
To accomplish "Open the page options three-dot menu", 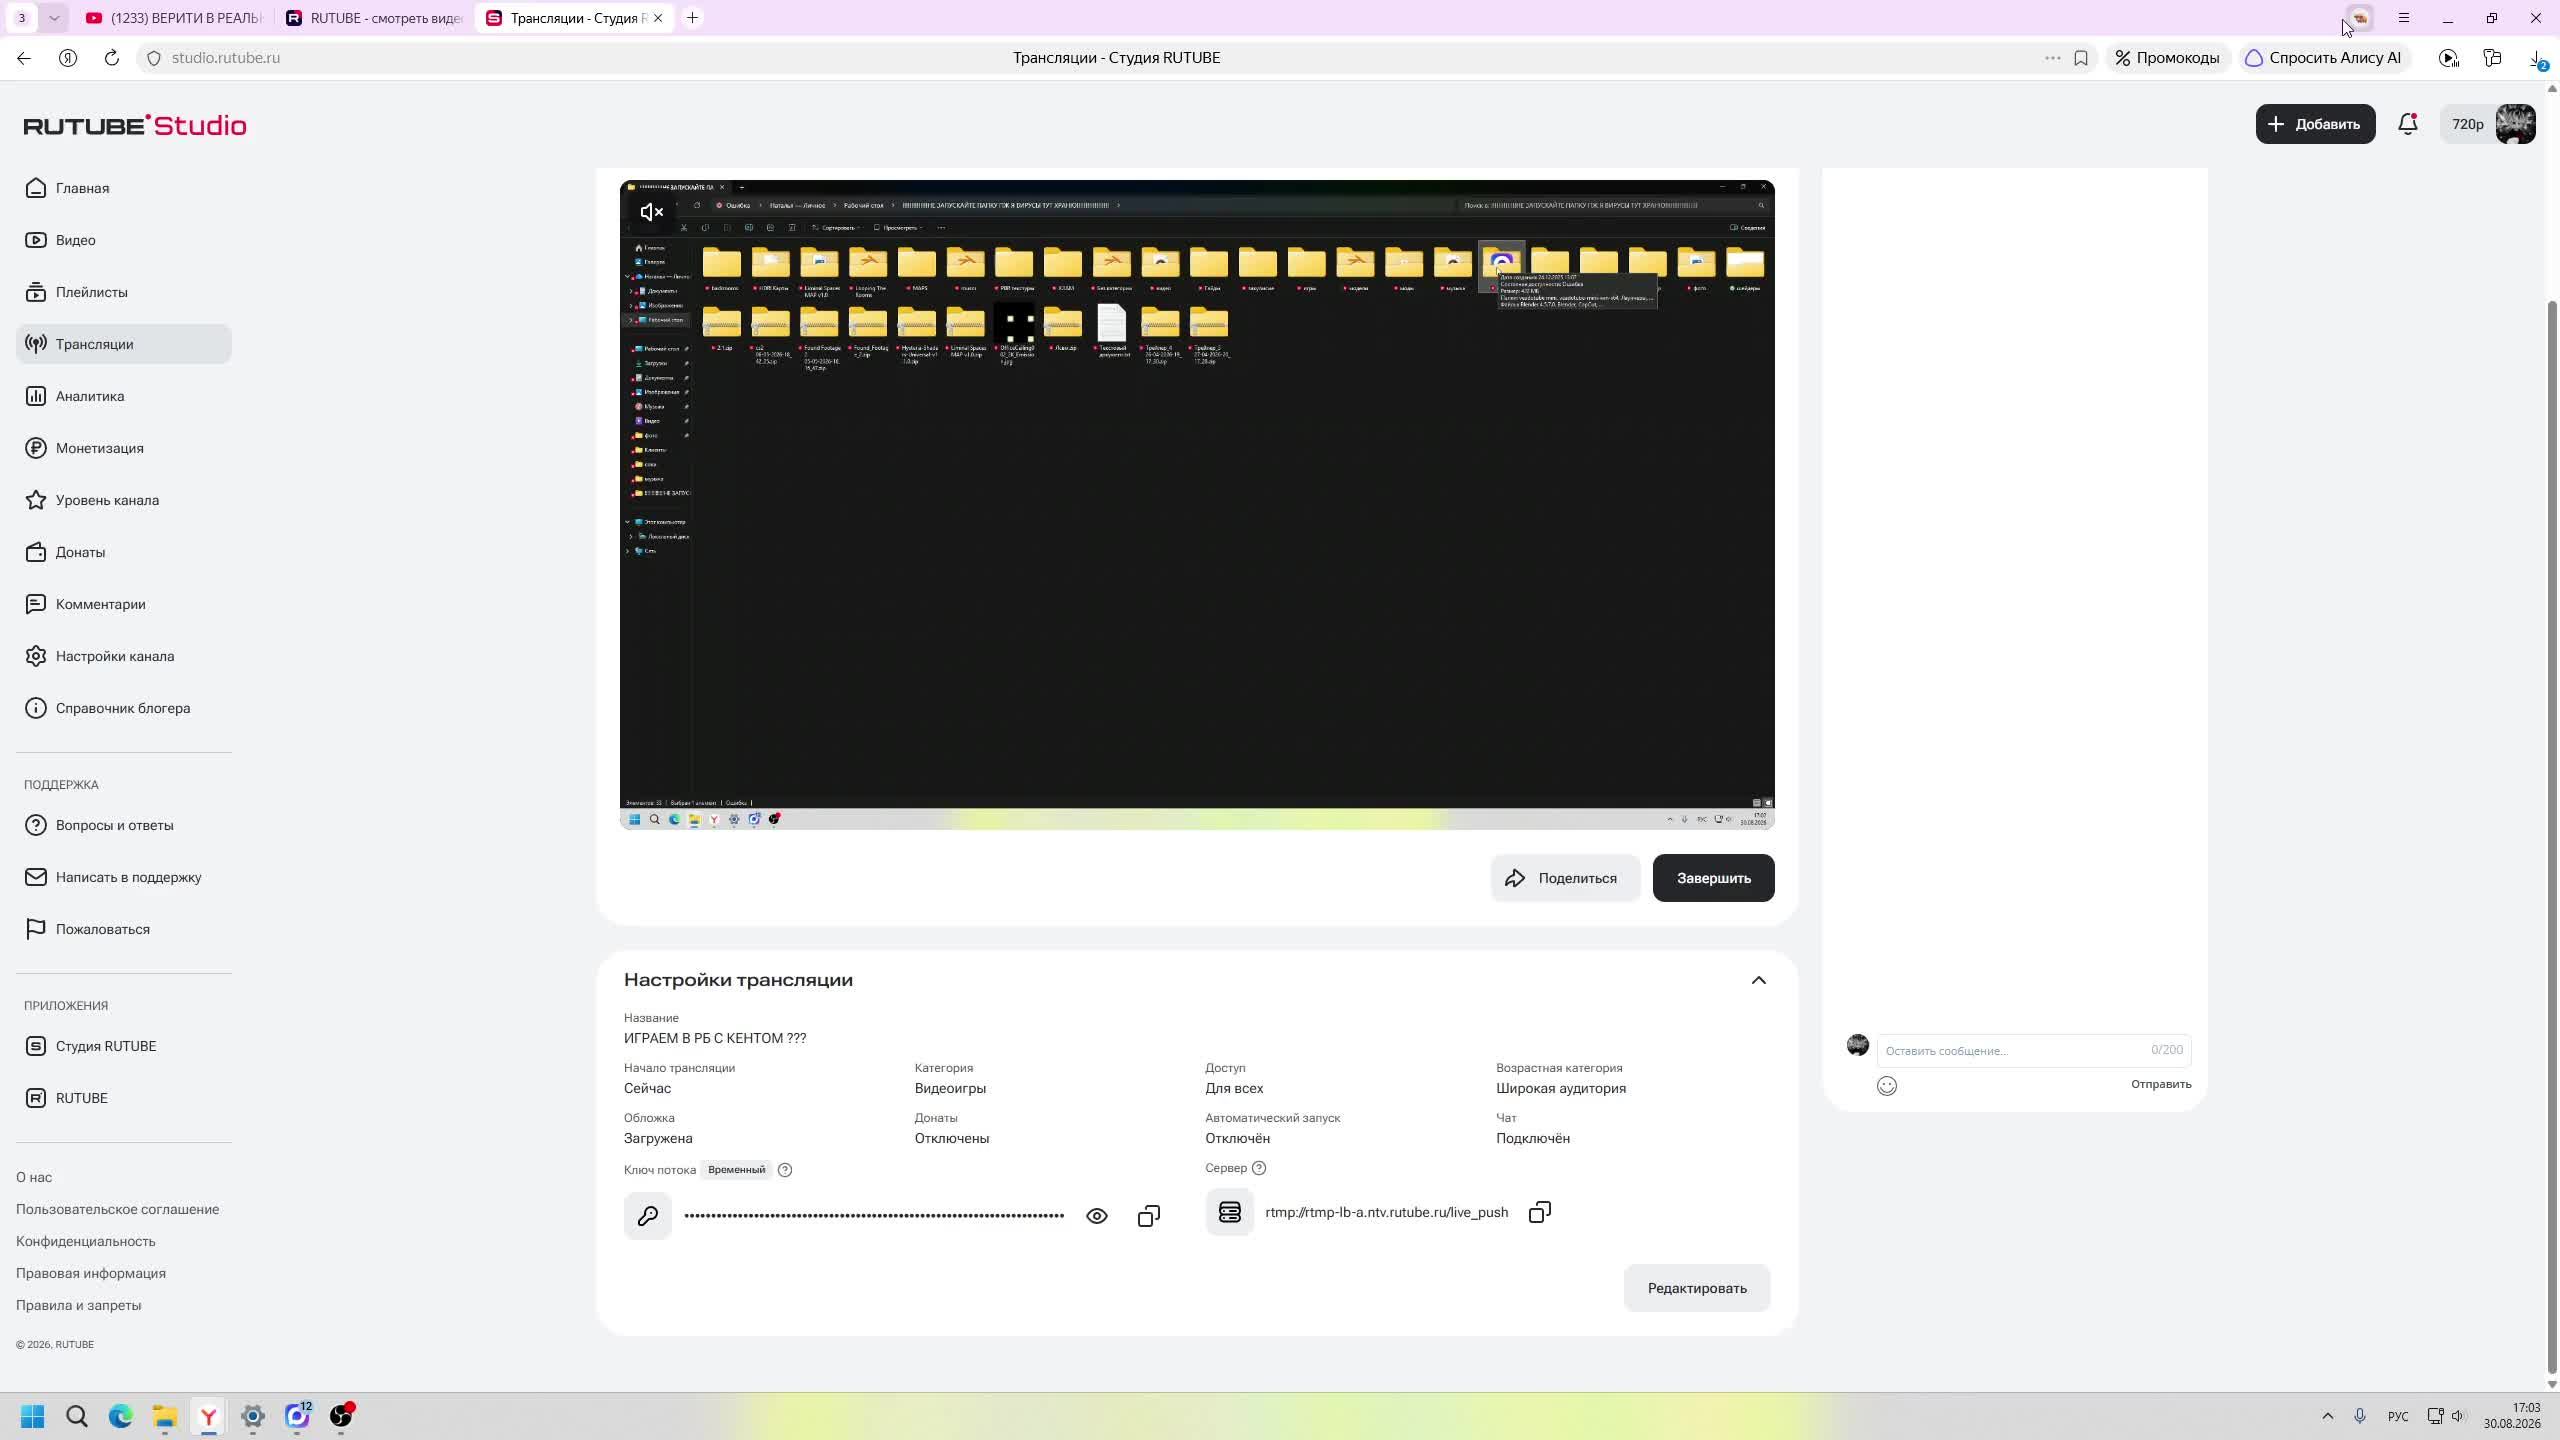I will [x=2053, y=58].
